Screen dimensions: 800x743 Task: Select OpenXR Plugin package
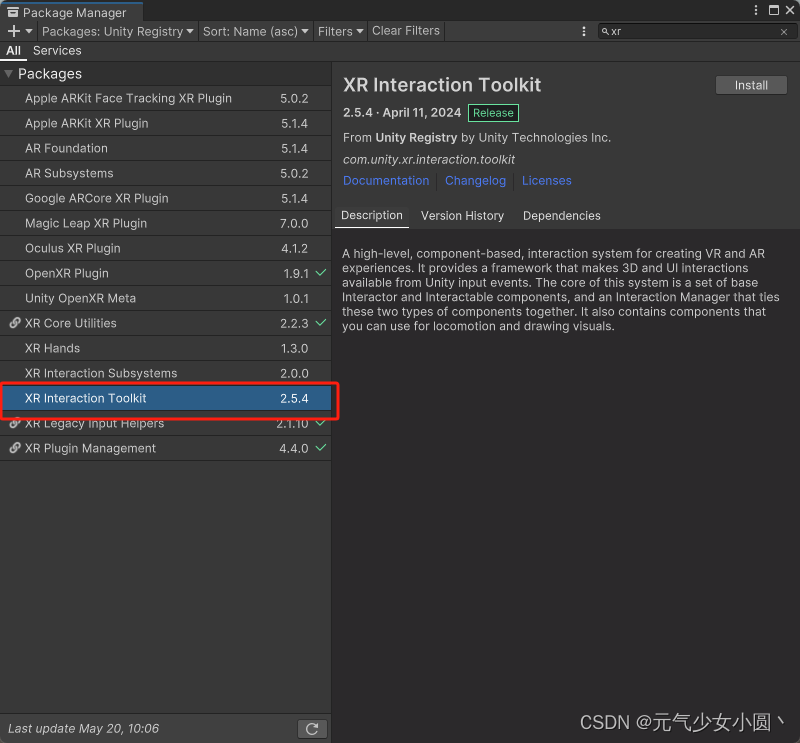(x=165, y=273)
